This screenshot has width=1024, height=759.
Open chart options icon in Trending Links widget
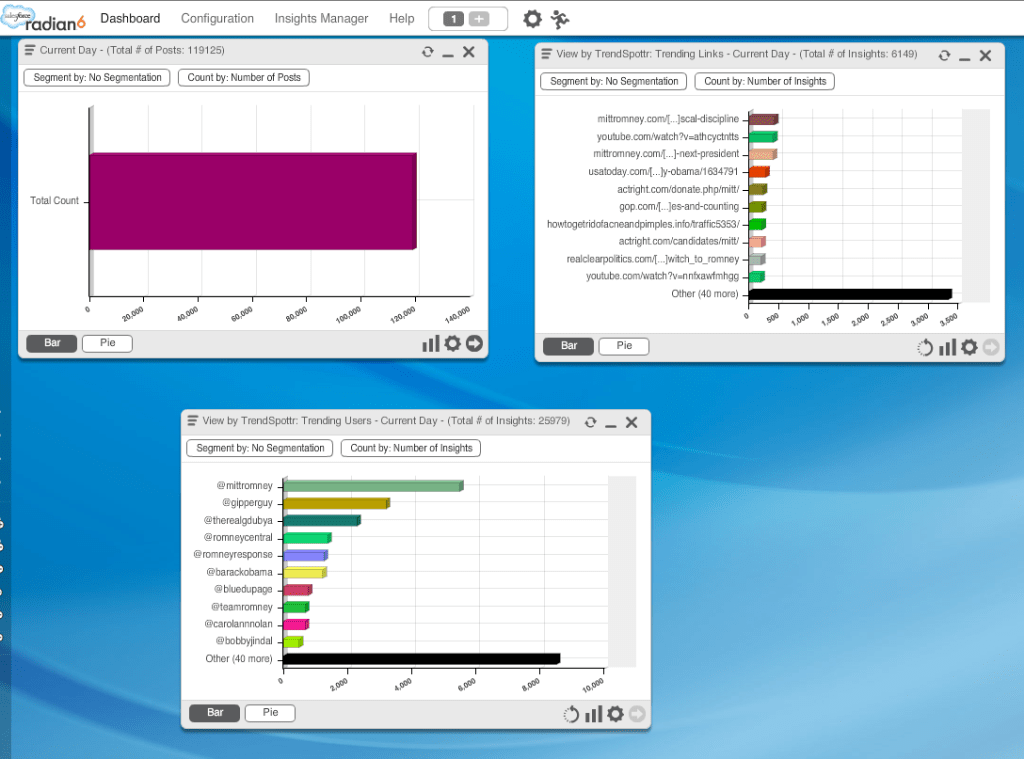click(948, 347)
